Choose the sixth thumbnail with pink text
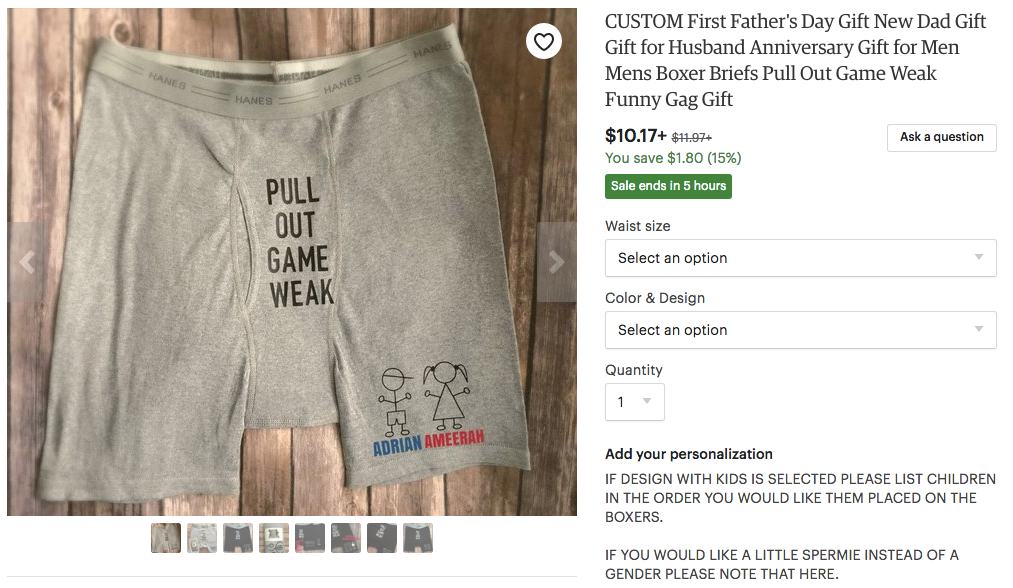Screen dimensions: 1013x588 tap(346, 538)
